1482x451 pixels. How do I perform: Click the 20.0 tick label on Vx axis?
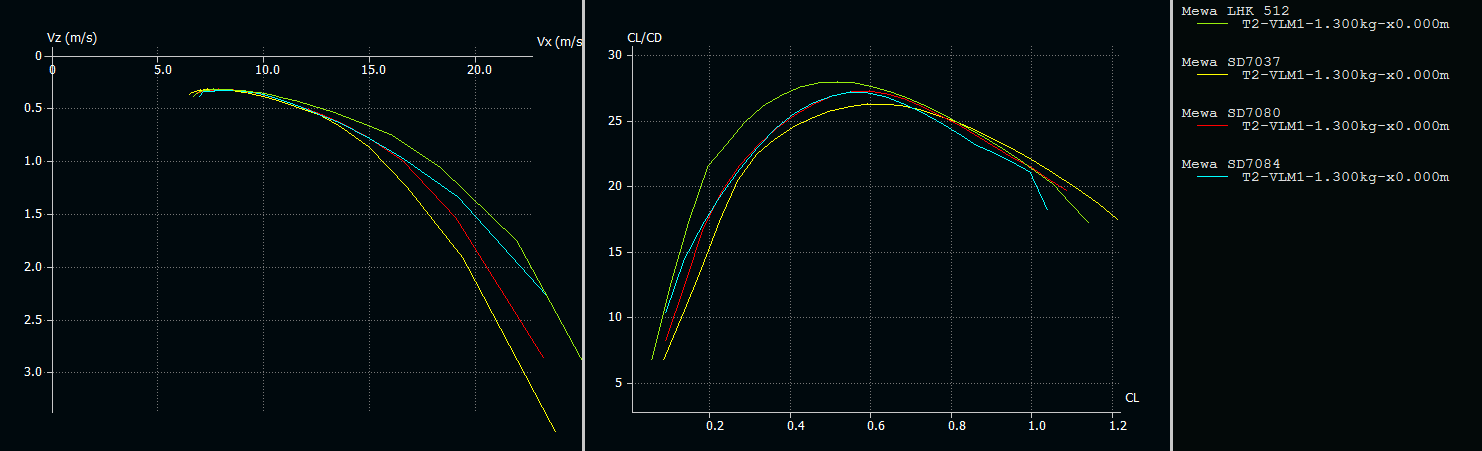479,70
